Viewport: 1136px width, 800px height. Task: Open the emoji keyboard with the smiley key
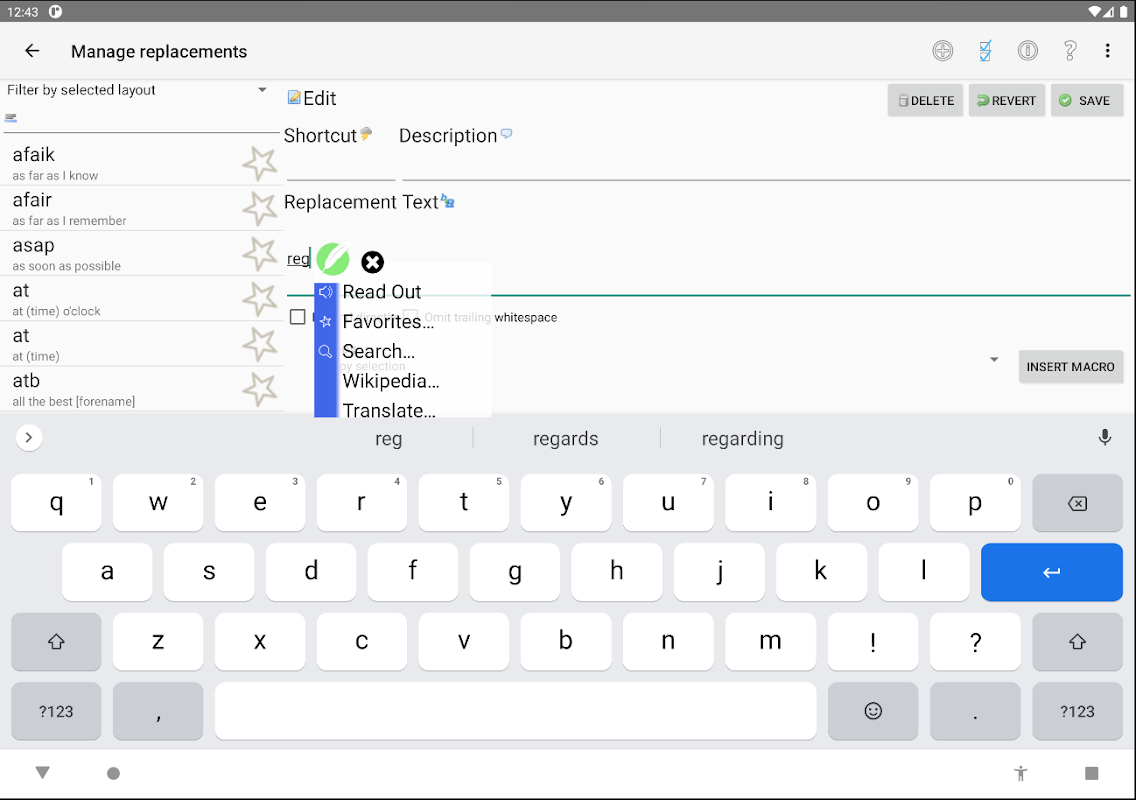pos(873,711)
